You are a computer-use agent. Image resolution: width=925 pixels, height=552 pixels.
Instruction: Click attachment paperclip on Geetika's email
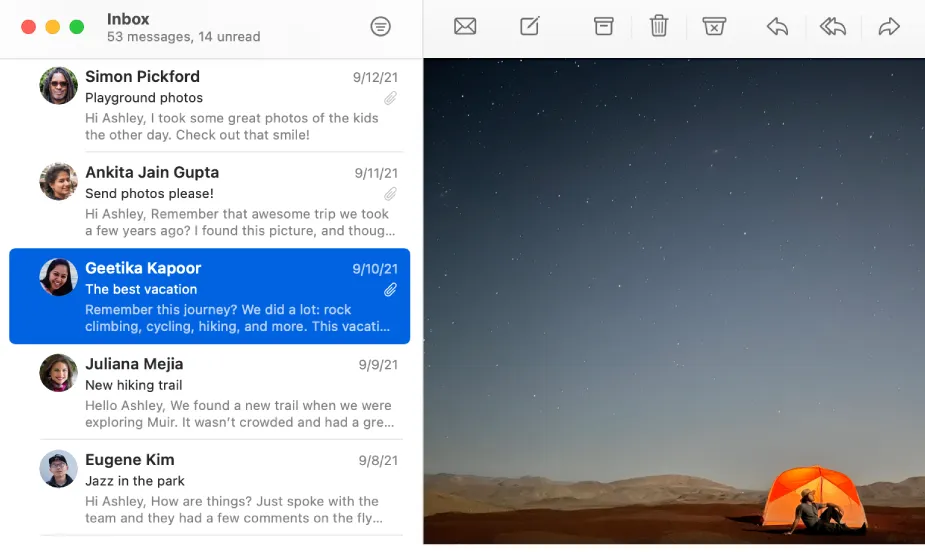(x=390, y=290)
